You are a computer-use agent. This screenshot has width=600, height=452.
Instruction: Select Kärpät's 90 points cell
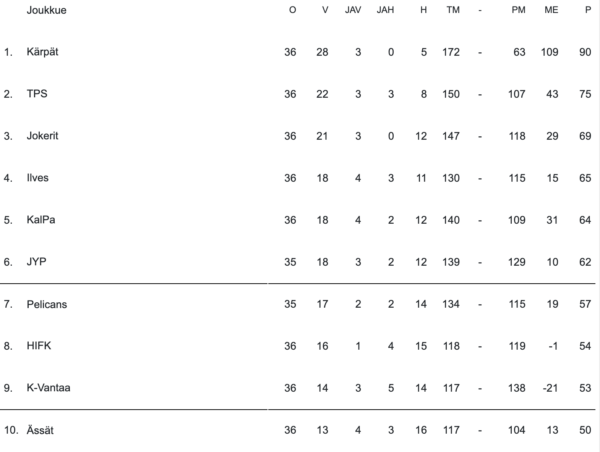(x=583, y=51)
